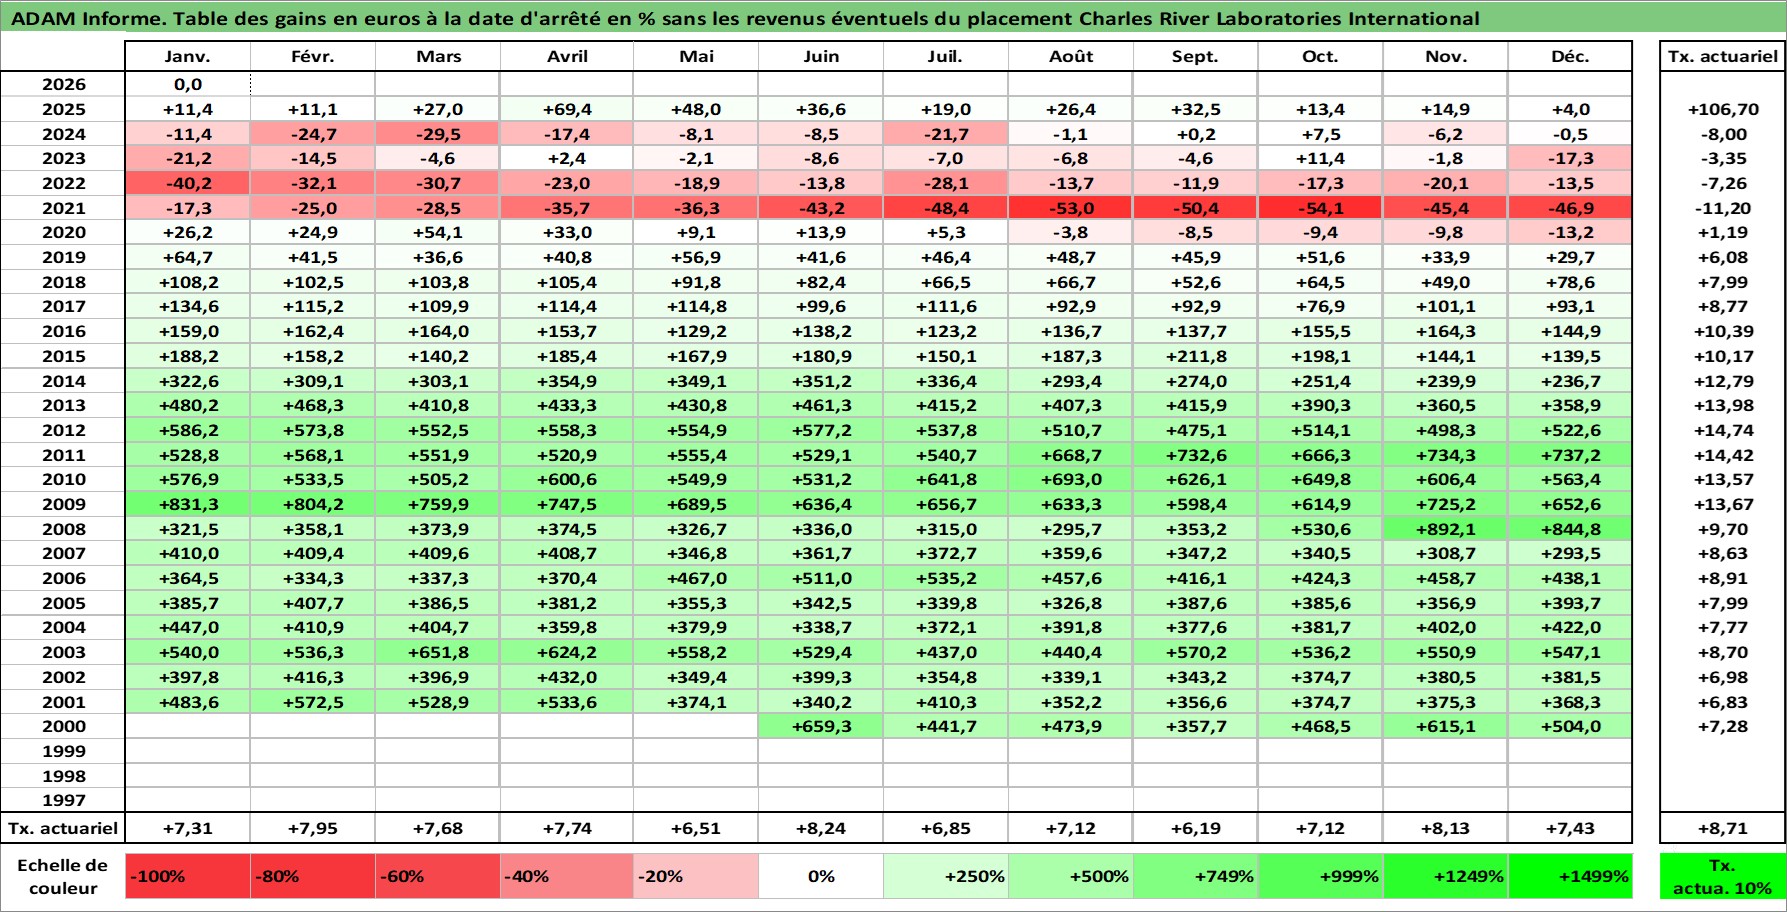The height and width of the screenshot is (912, 1787).
Task: Click the +844,8 cell for Déc. 2008
Action: [x=1570, y=529]
